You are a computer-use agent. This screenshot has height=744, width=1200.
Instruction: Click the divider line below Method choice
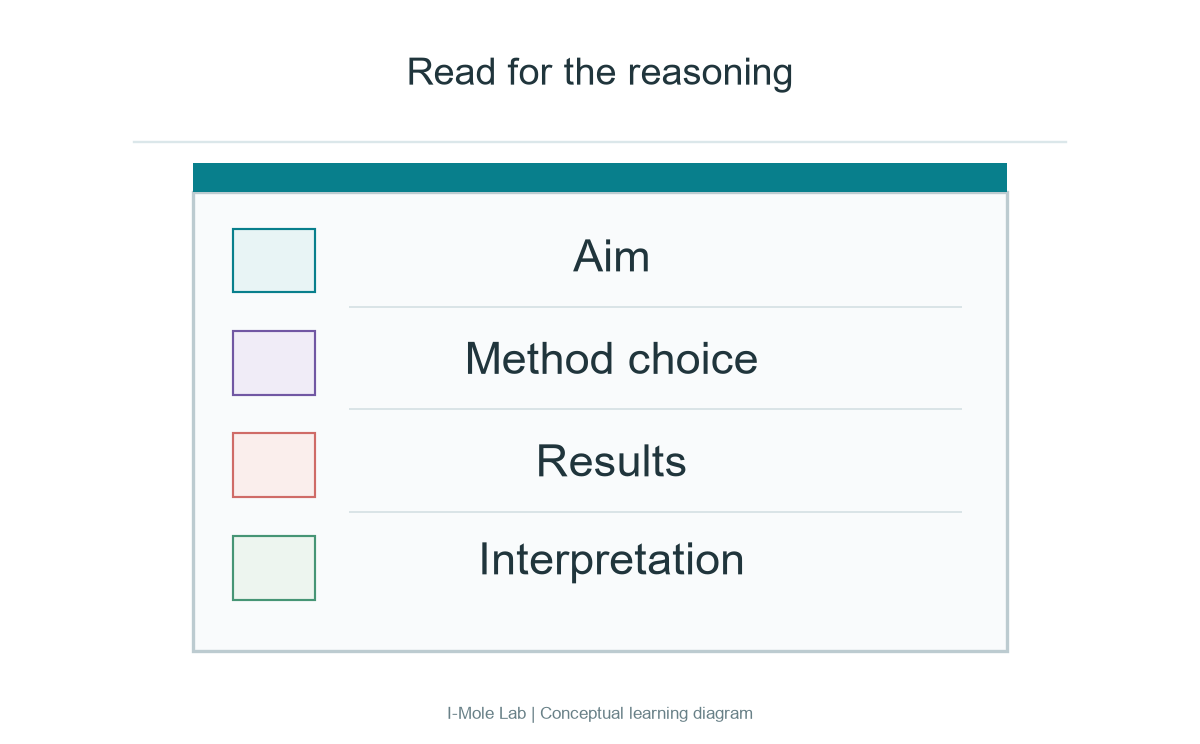[655, 409]
